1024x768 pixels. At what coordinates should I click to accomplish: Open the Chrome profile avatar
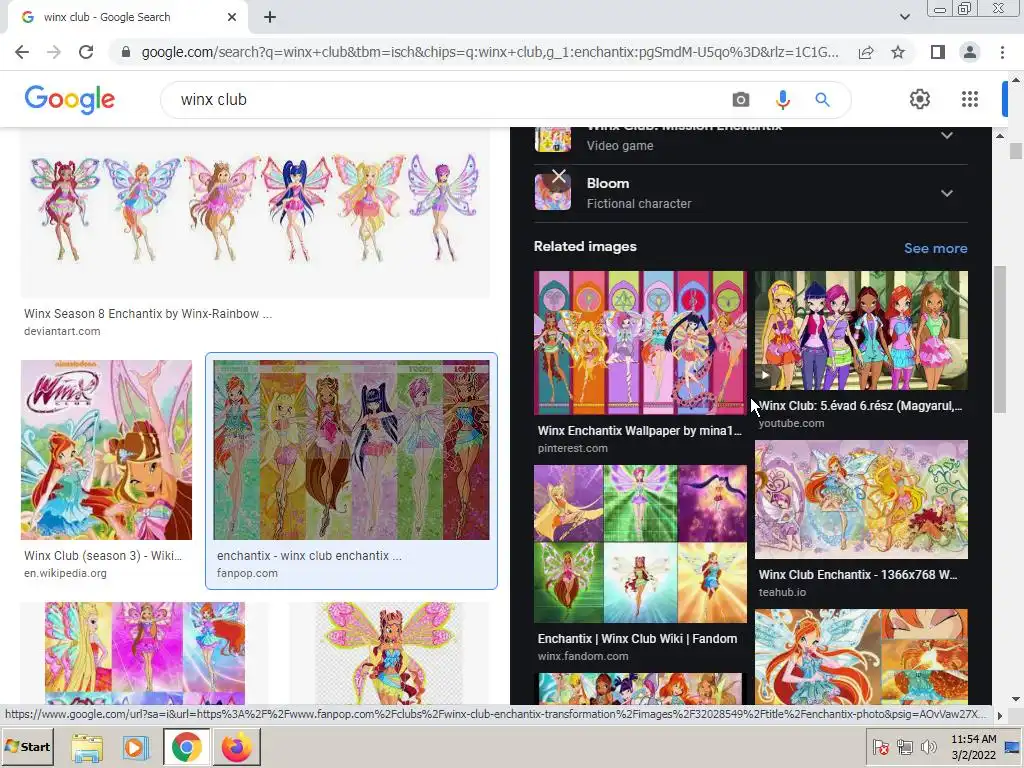coord(970,52)
